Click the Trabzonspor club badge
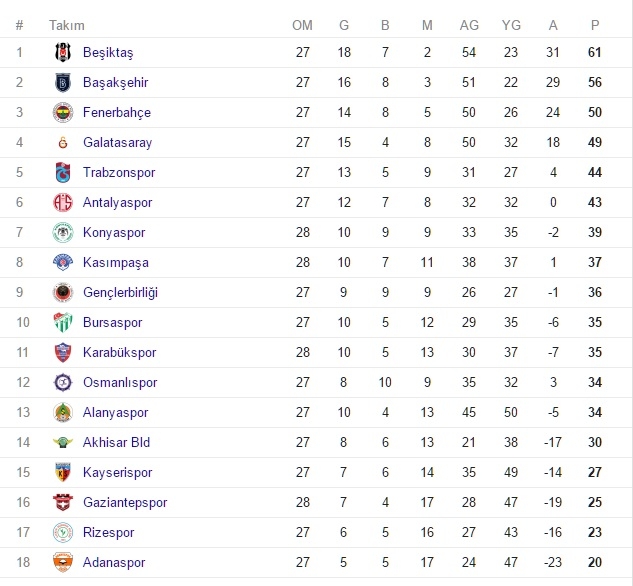This screenshot has height=586, width=633. point(63,172)
